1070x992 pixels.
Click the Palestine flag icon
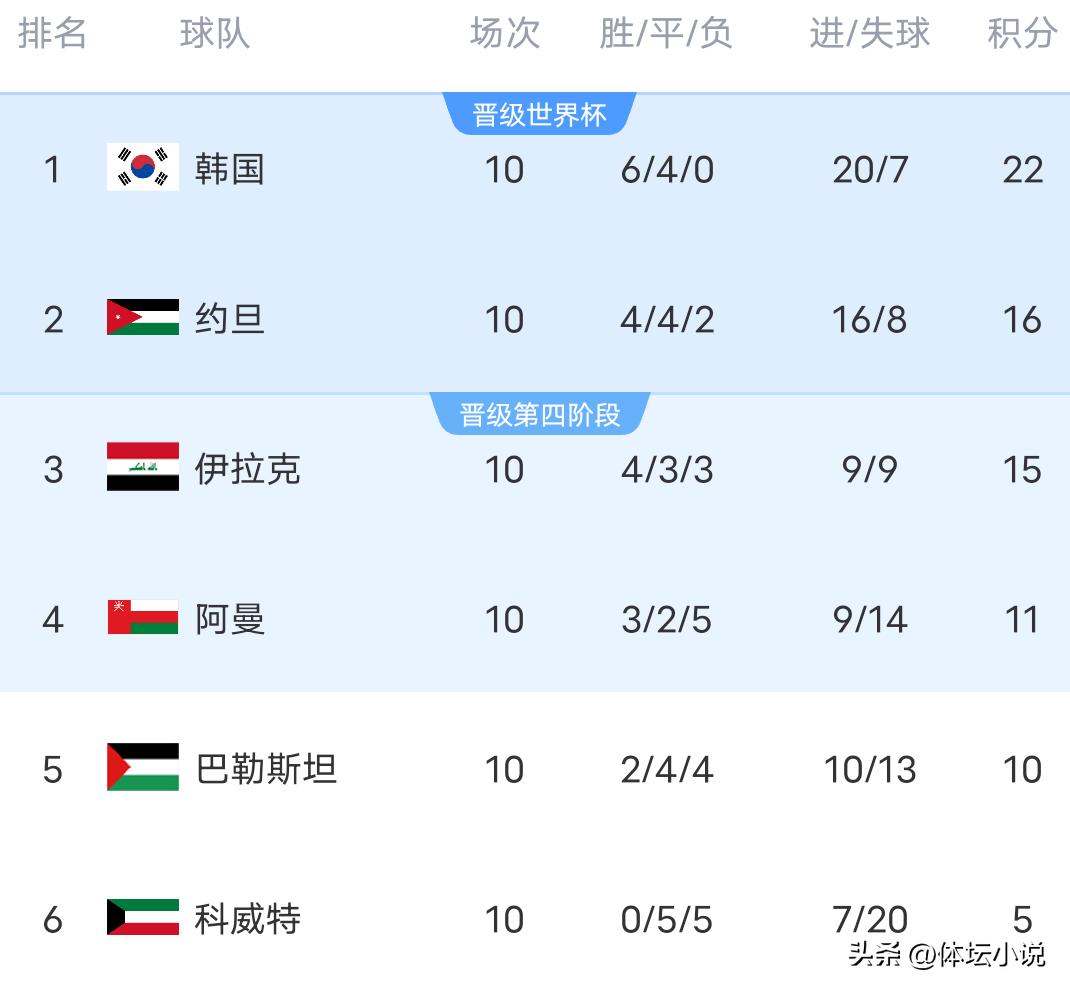[143, 767]
